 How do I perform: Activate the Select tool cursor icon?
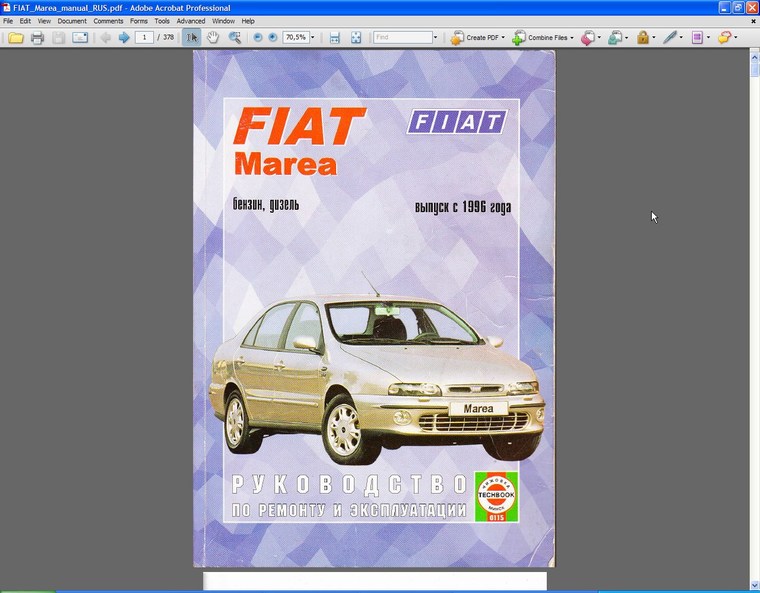[x=192, y=38]
